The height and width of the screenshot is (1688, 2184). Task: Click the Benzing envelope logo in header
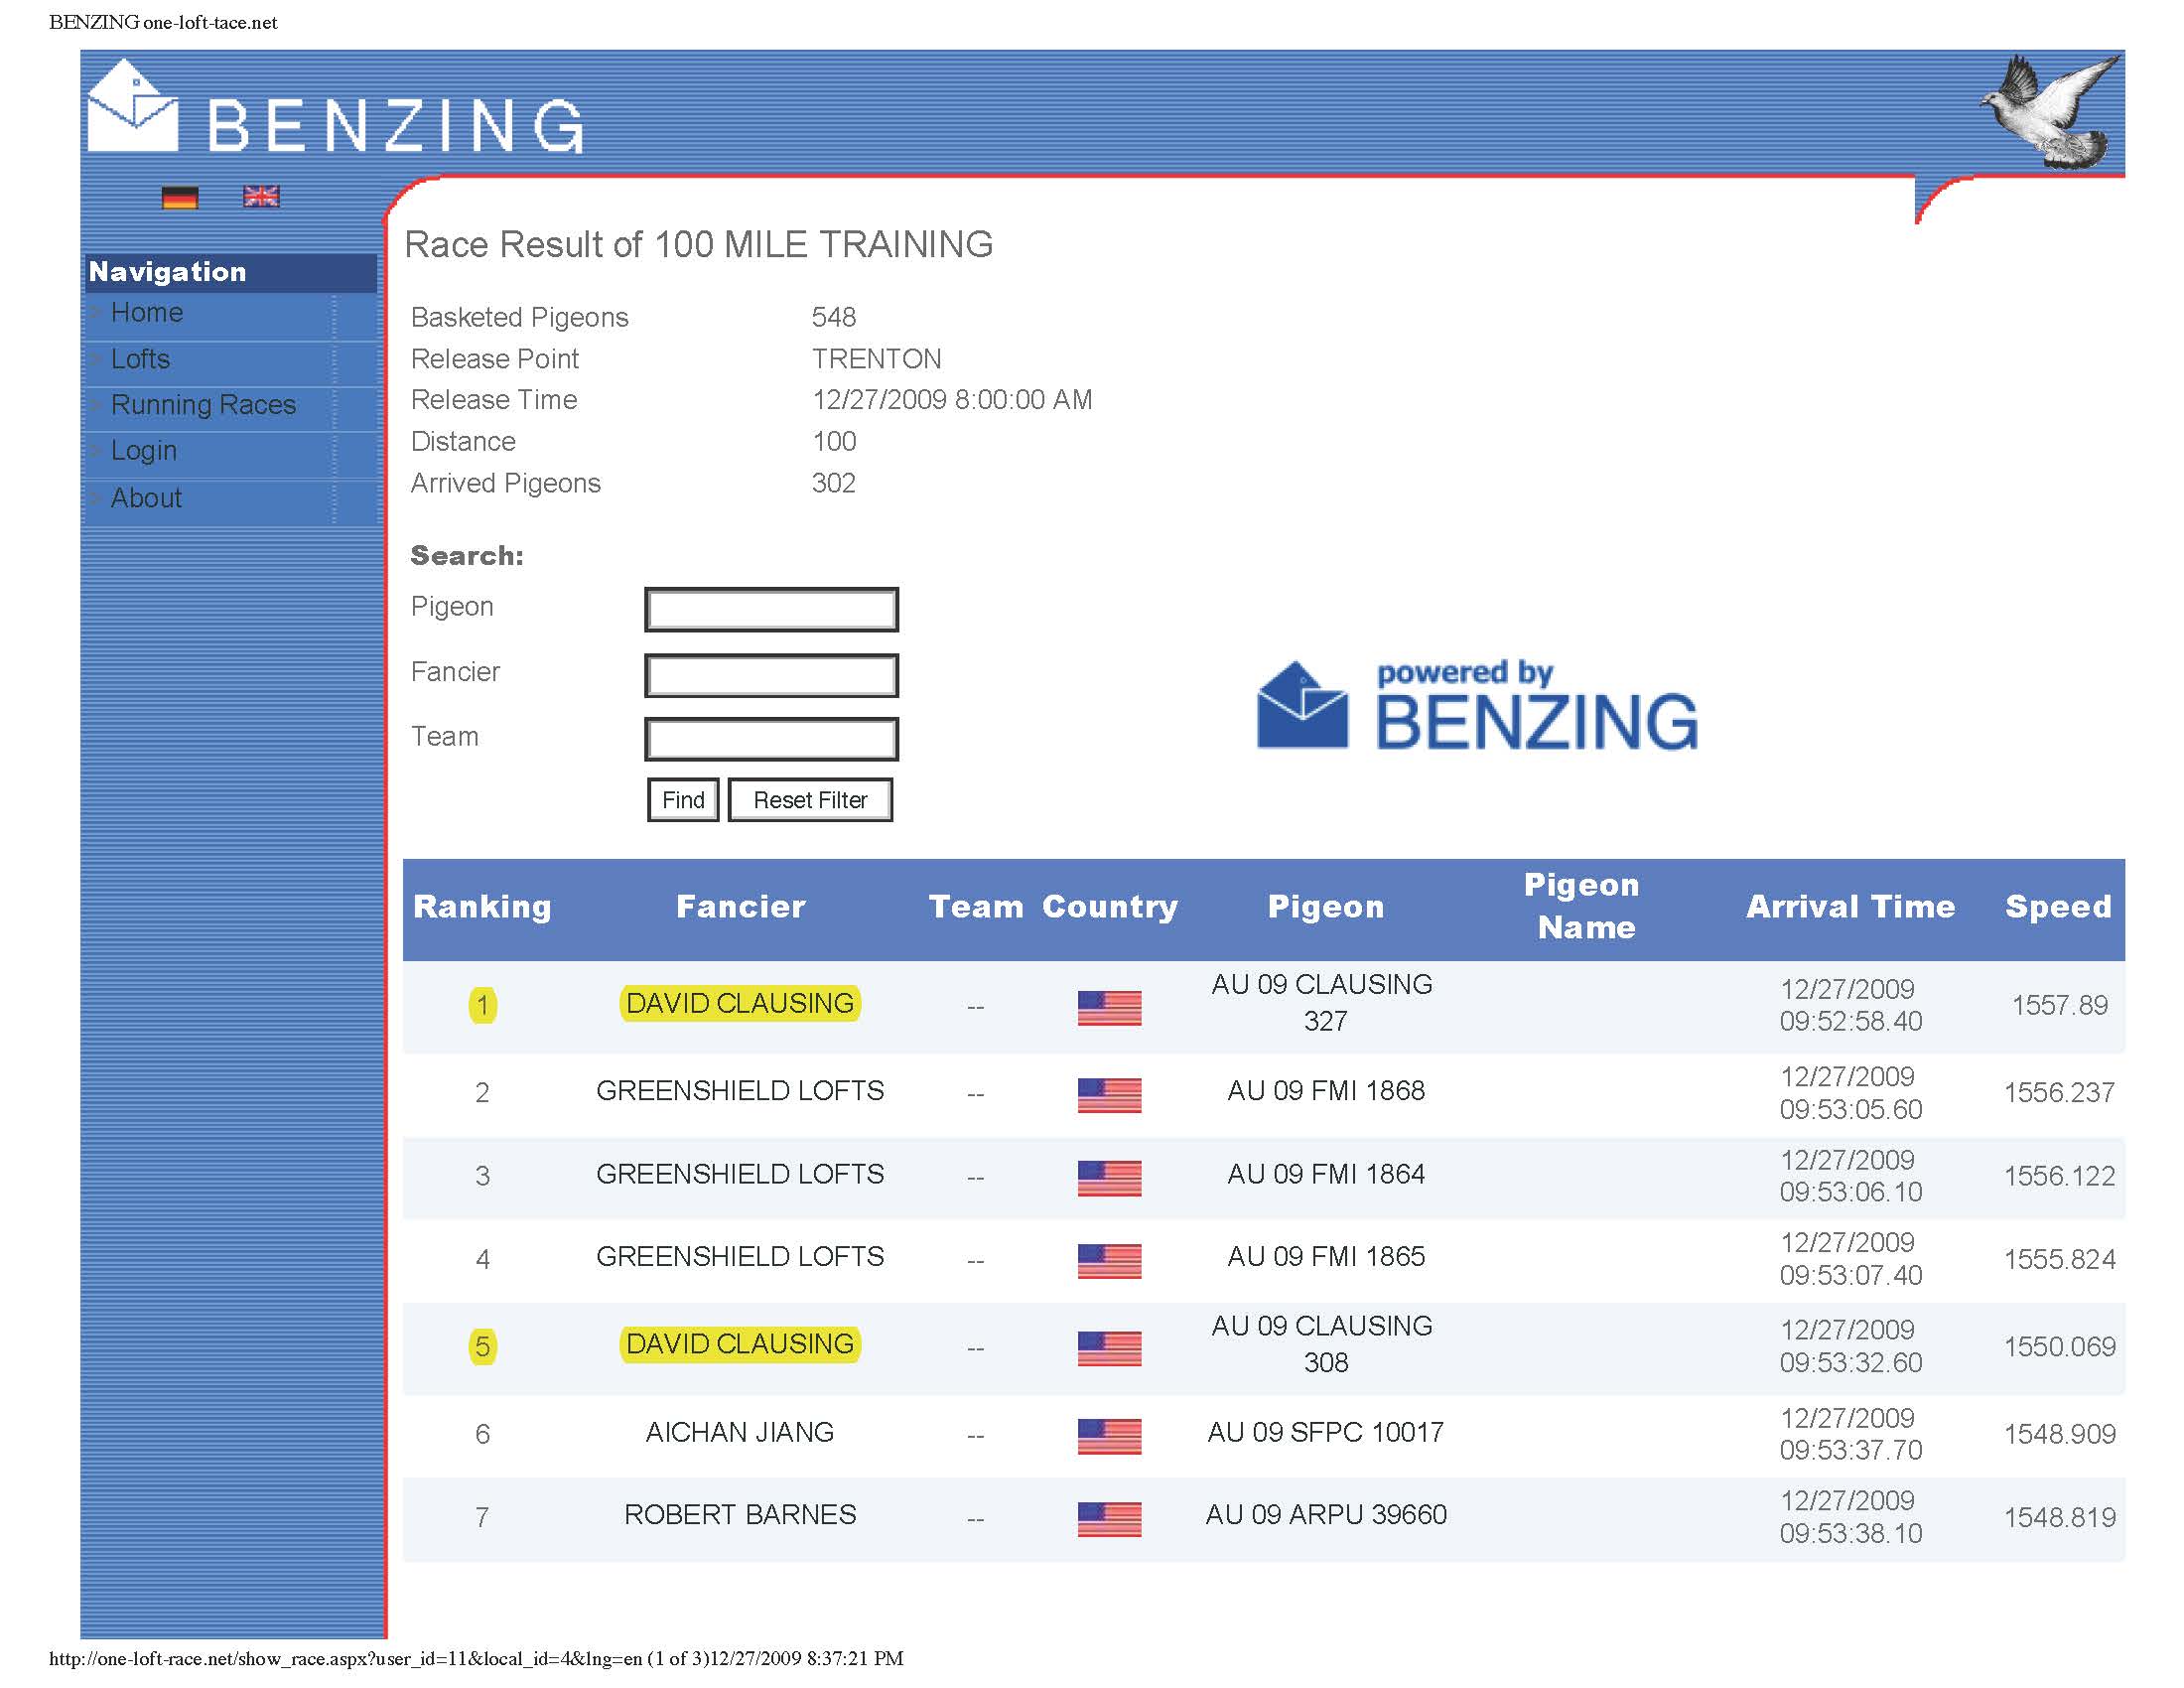[132, 108]
